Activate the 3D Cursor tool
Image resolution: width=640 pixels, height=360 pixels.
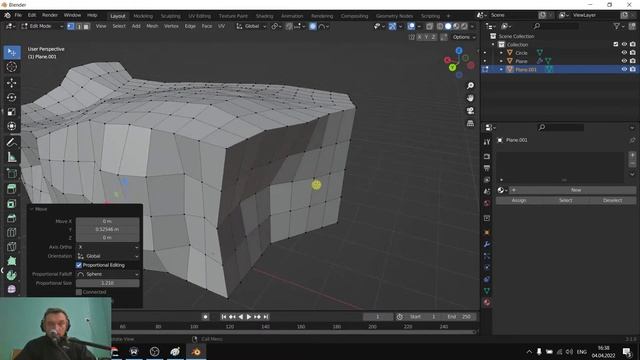pos(11,67)
